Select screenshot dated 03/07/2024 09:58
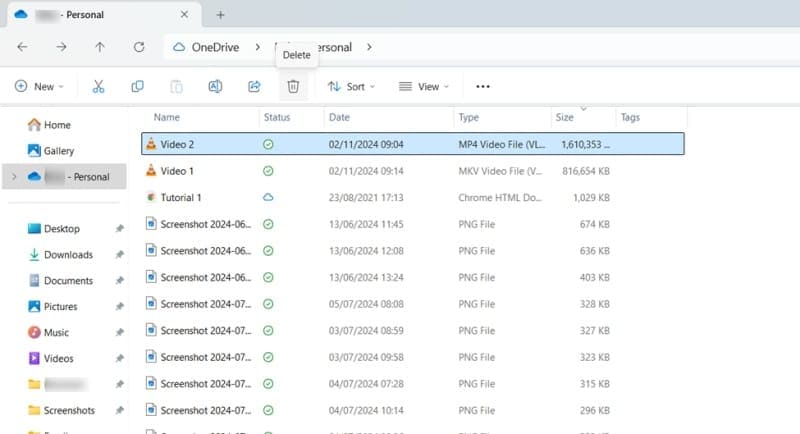The height and width of the screenshot is (434, 800). (x=413, y=357)
